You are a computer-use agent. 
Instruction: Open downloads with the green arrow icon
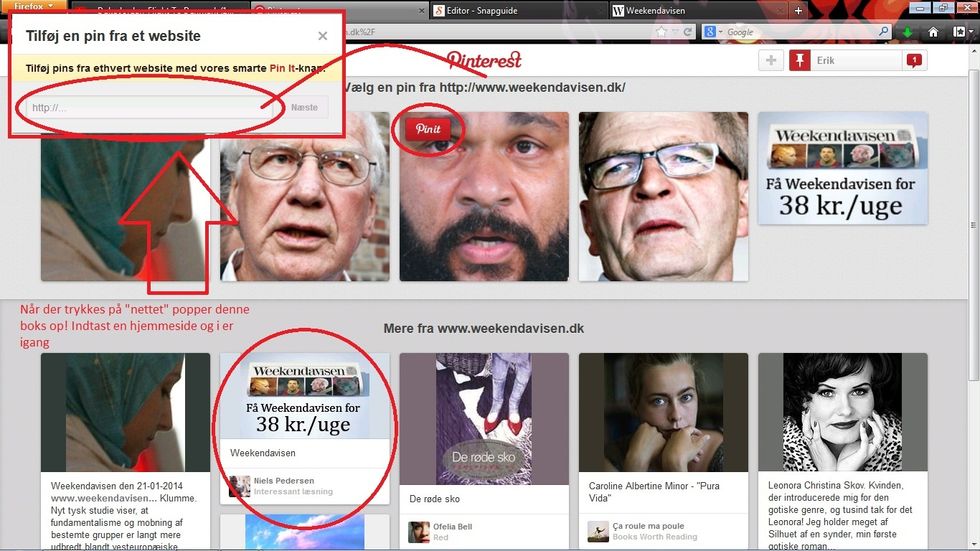coord(908,32)
